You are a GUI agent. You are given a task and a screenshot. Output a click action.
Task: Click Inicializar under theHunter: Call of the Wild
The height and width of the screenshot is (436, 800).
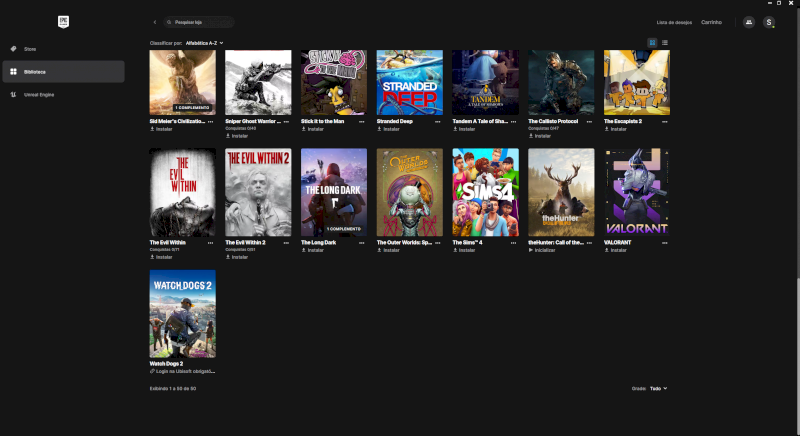[545, 250]
